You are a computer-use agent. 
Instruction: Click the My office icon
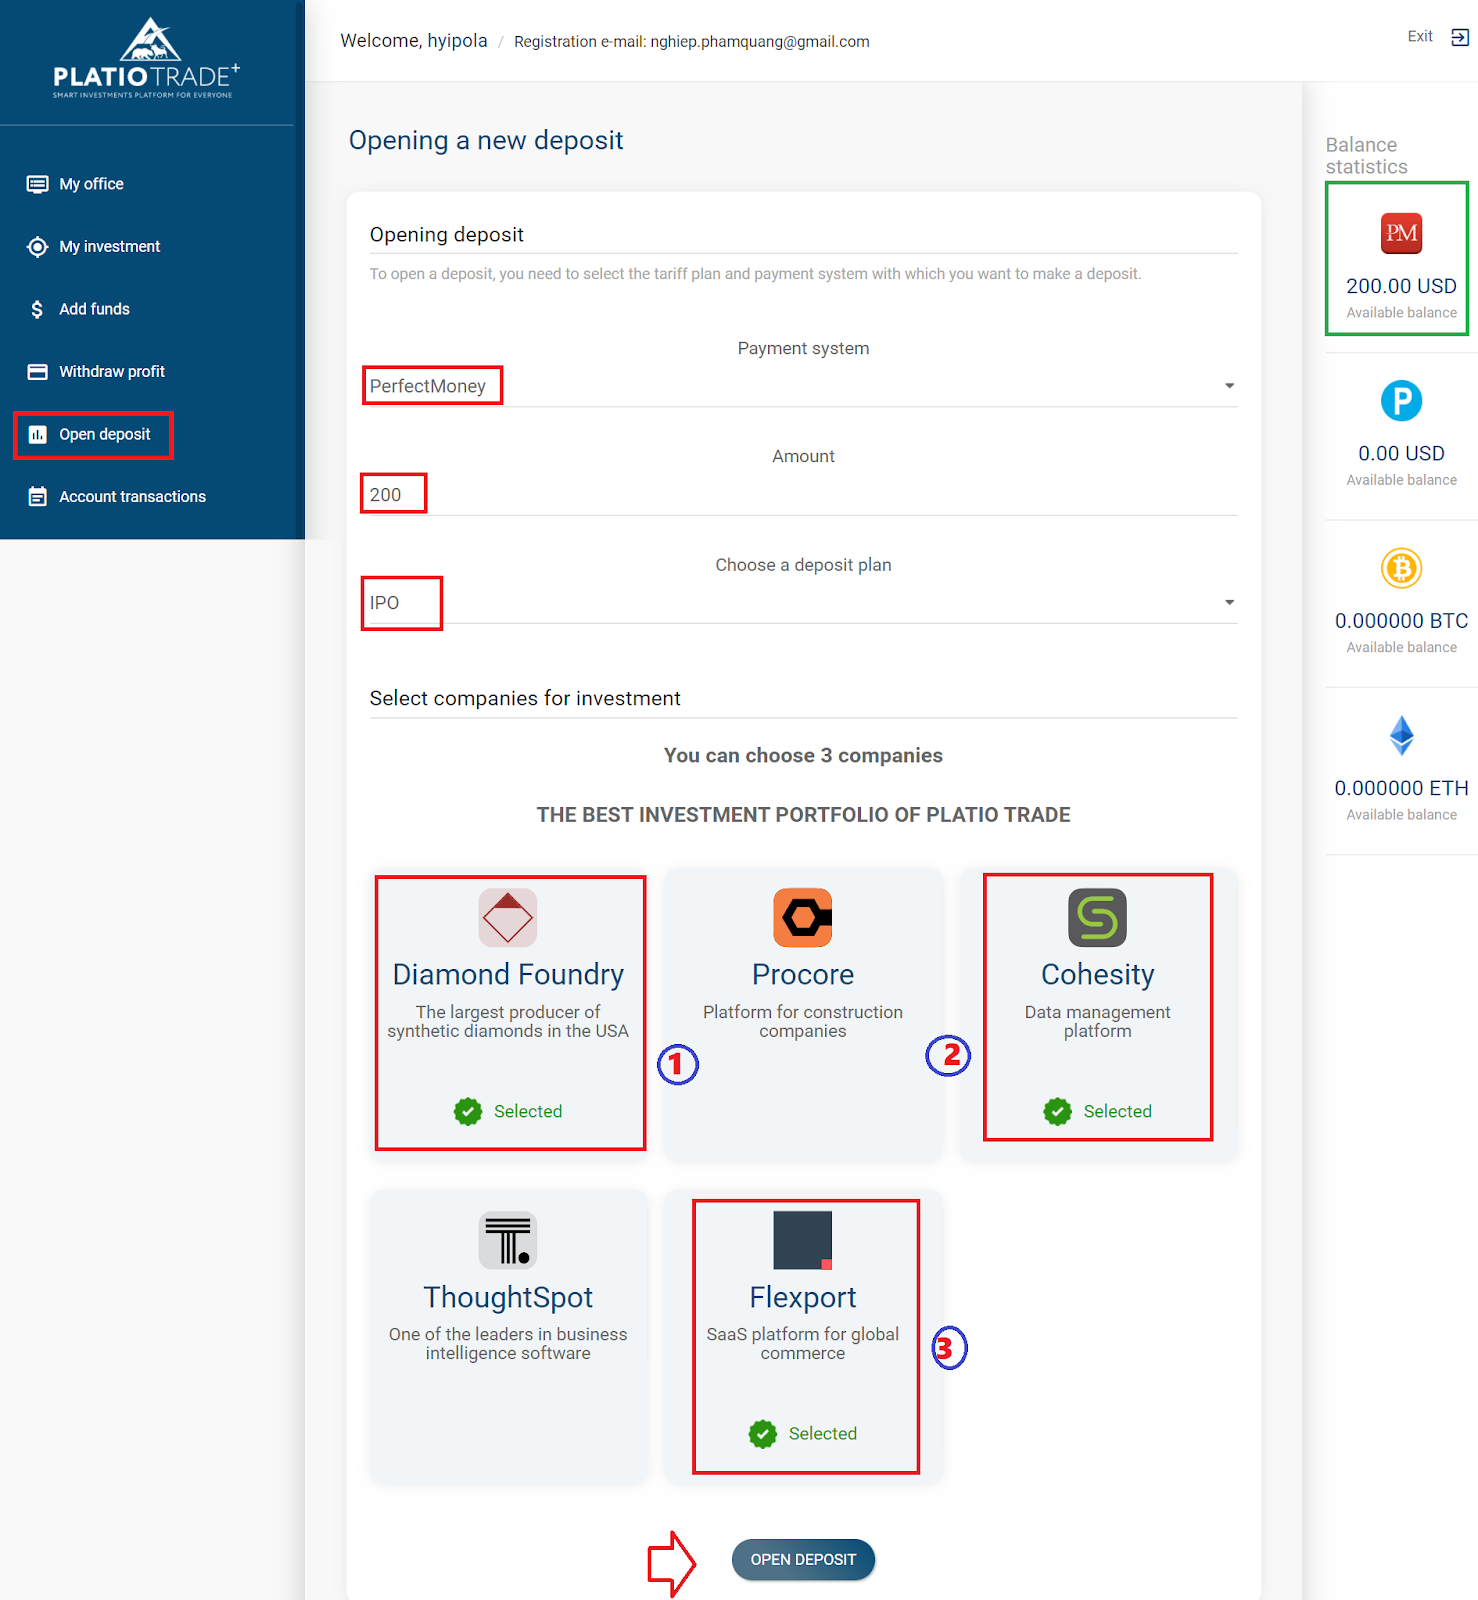click(x=38, y=184)
